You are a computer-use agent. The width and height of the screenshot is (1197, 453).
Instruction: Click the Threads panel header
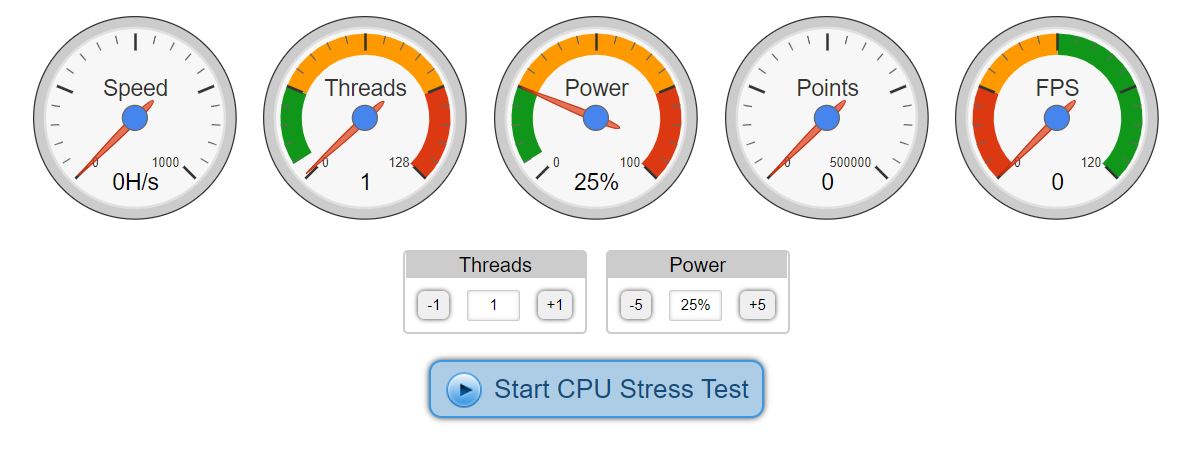495,265
